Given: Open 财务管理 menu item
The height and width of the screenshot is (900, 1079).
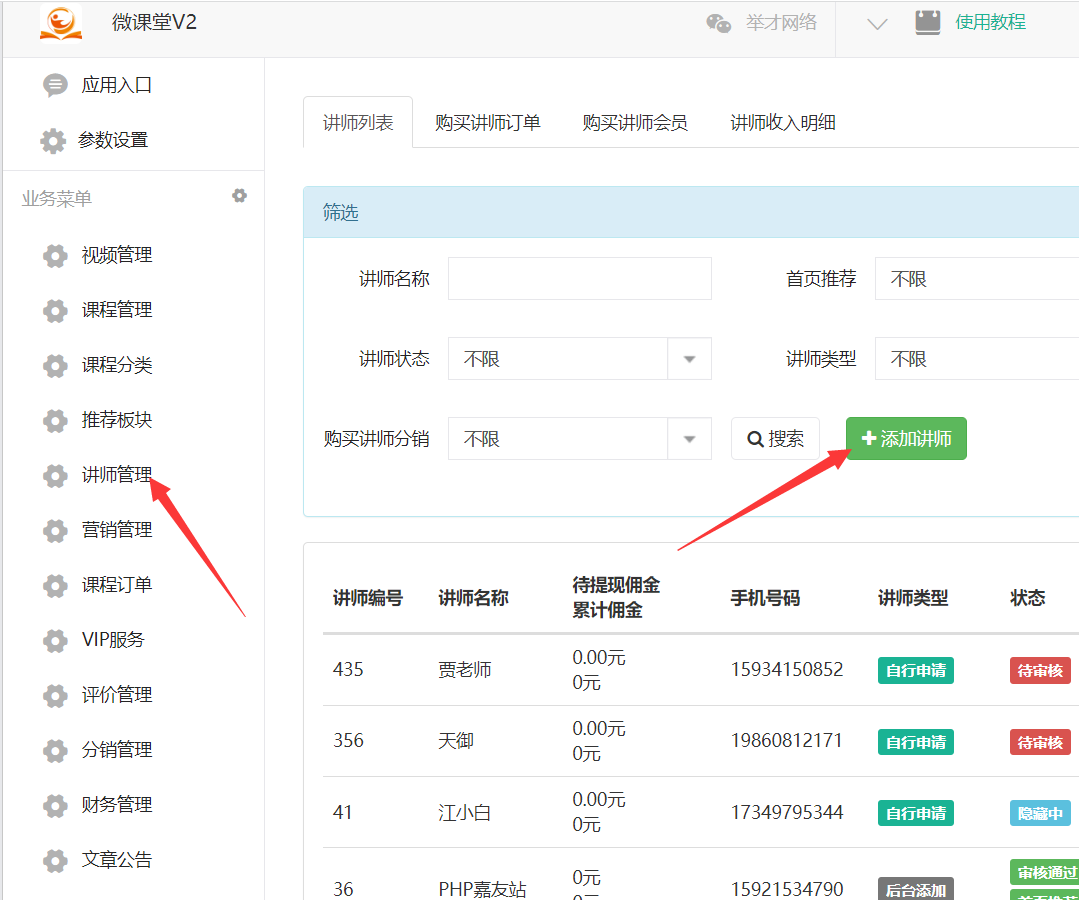Looking at the screenshot, I should pyautogui.click(x=117, y=806).
